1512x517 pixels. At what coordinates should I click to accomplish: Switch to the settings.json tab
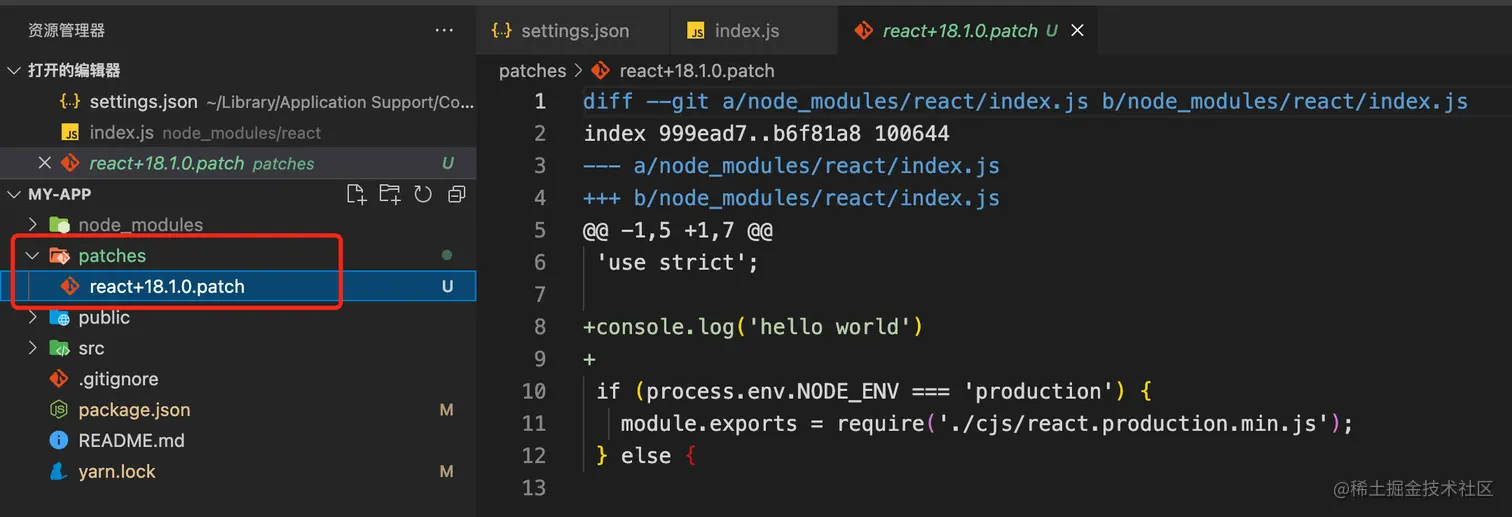[573, 31]
